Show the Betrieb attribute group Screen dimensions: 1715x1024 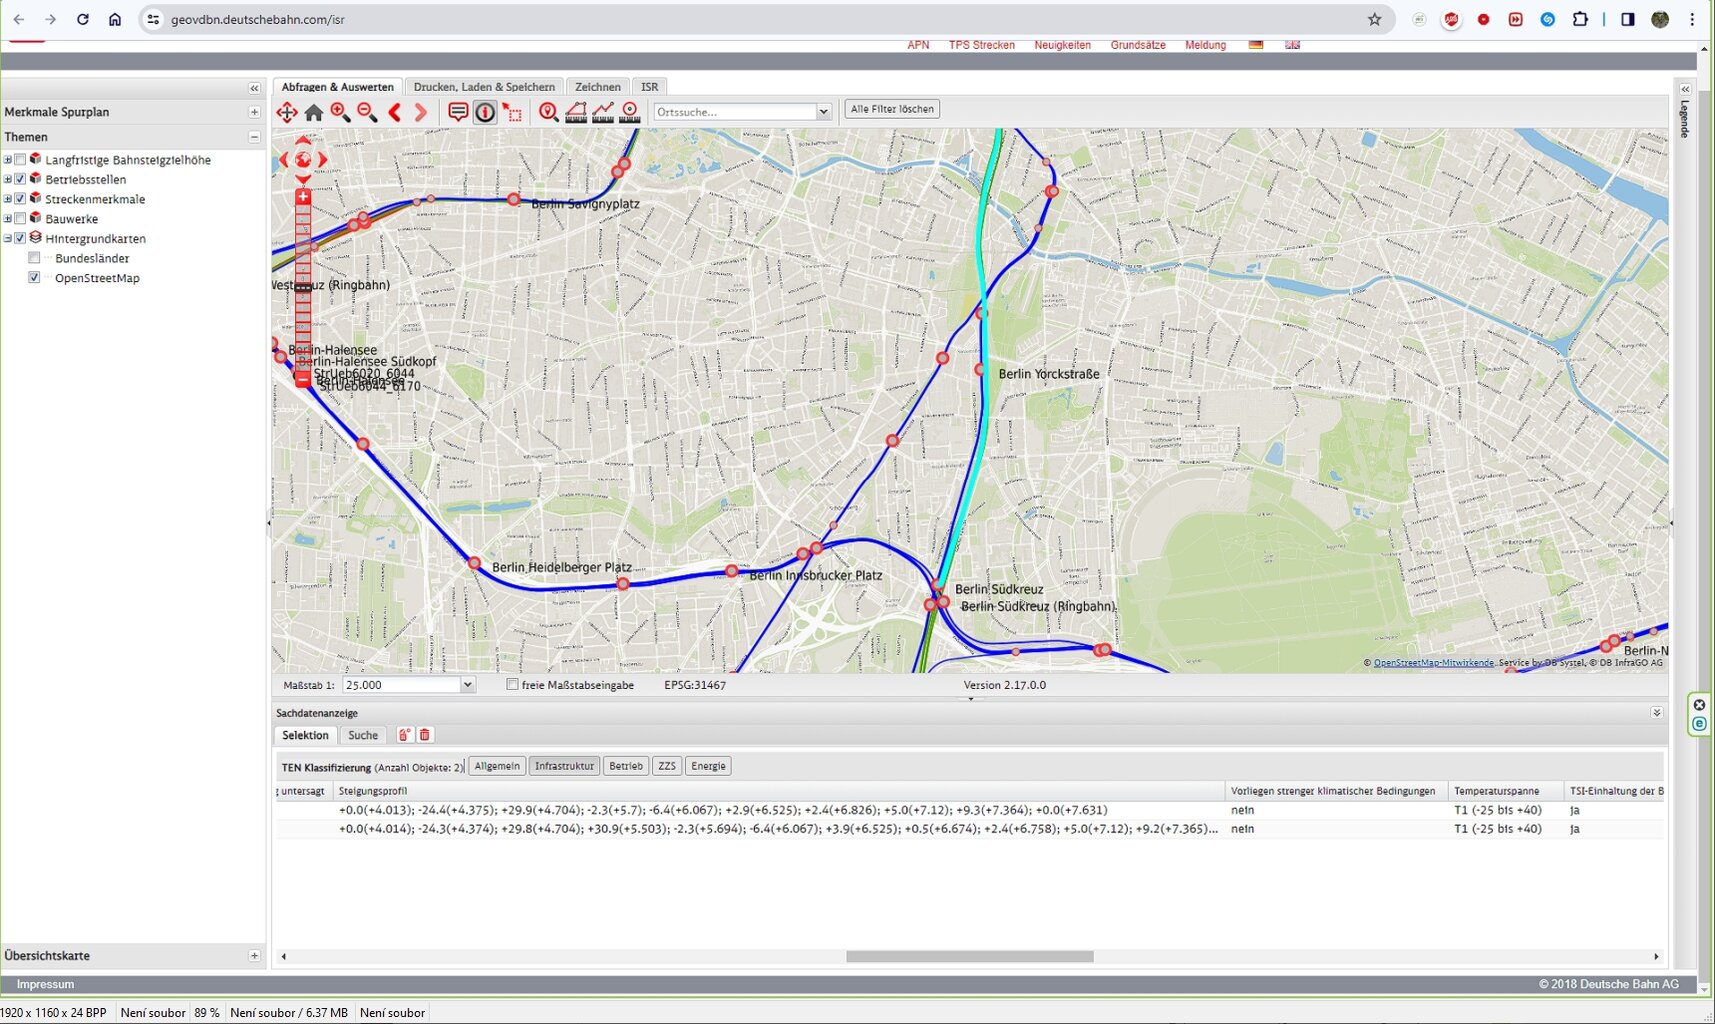point(626,766)
